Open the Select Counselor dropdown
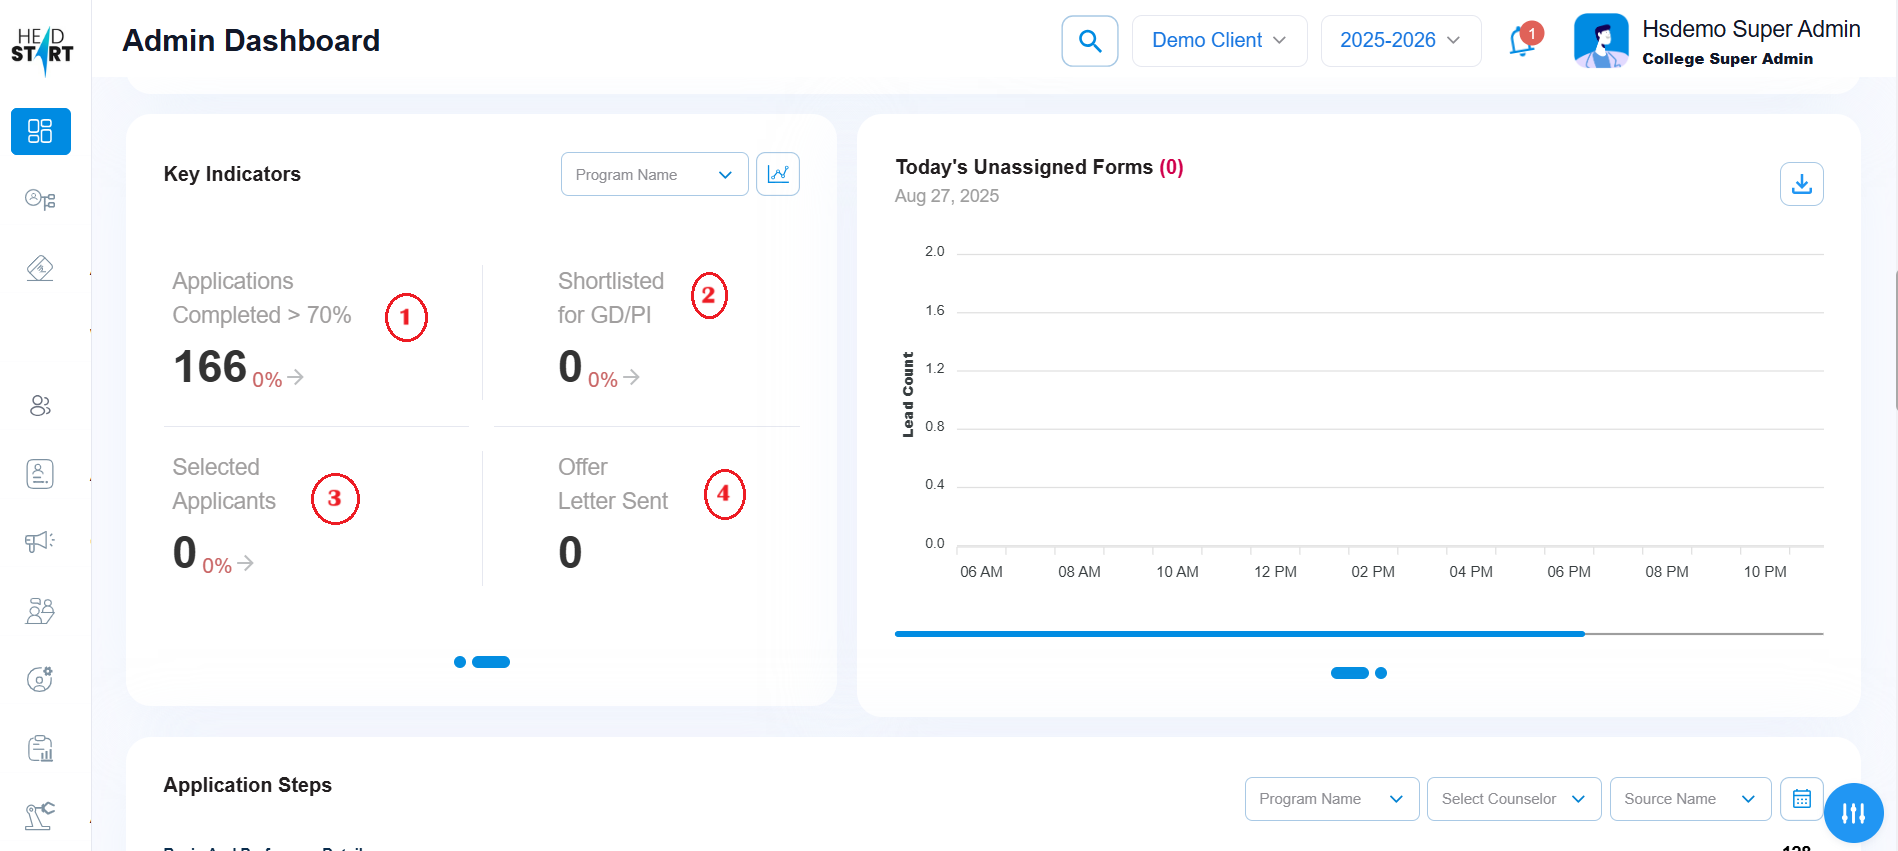Viewport: 1898px width, 851px height. [1513, 799]
